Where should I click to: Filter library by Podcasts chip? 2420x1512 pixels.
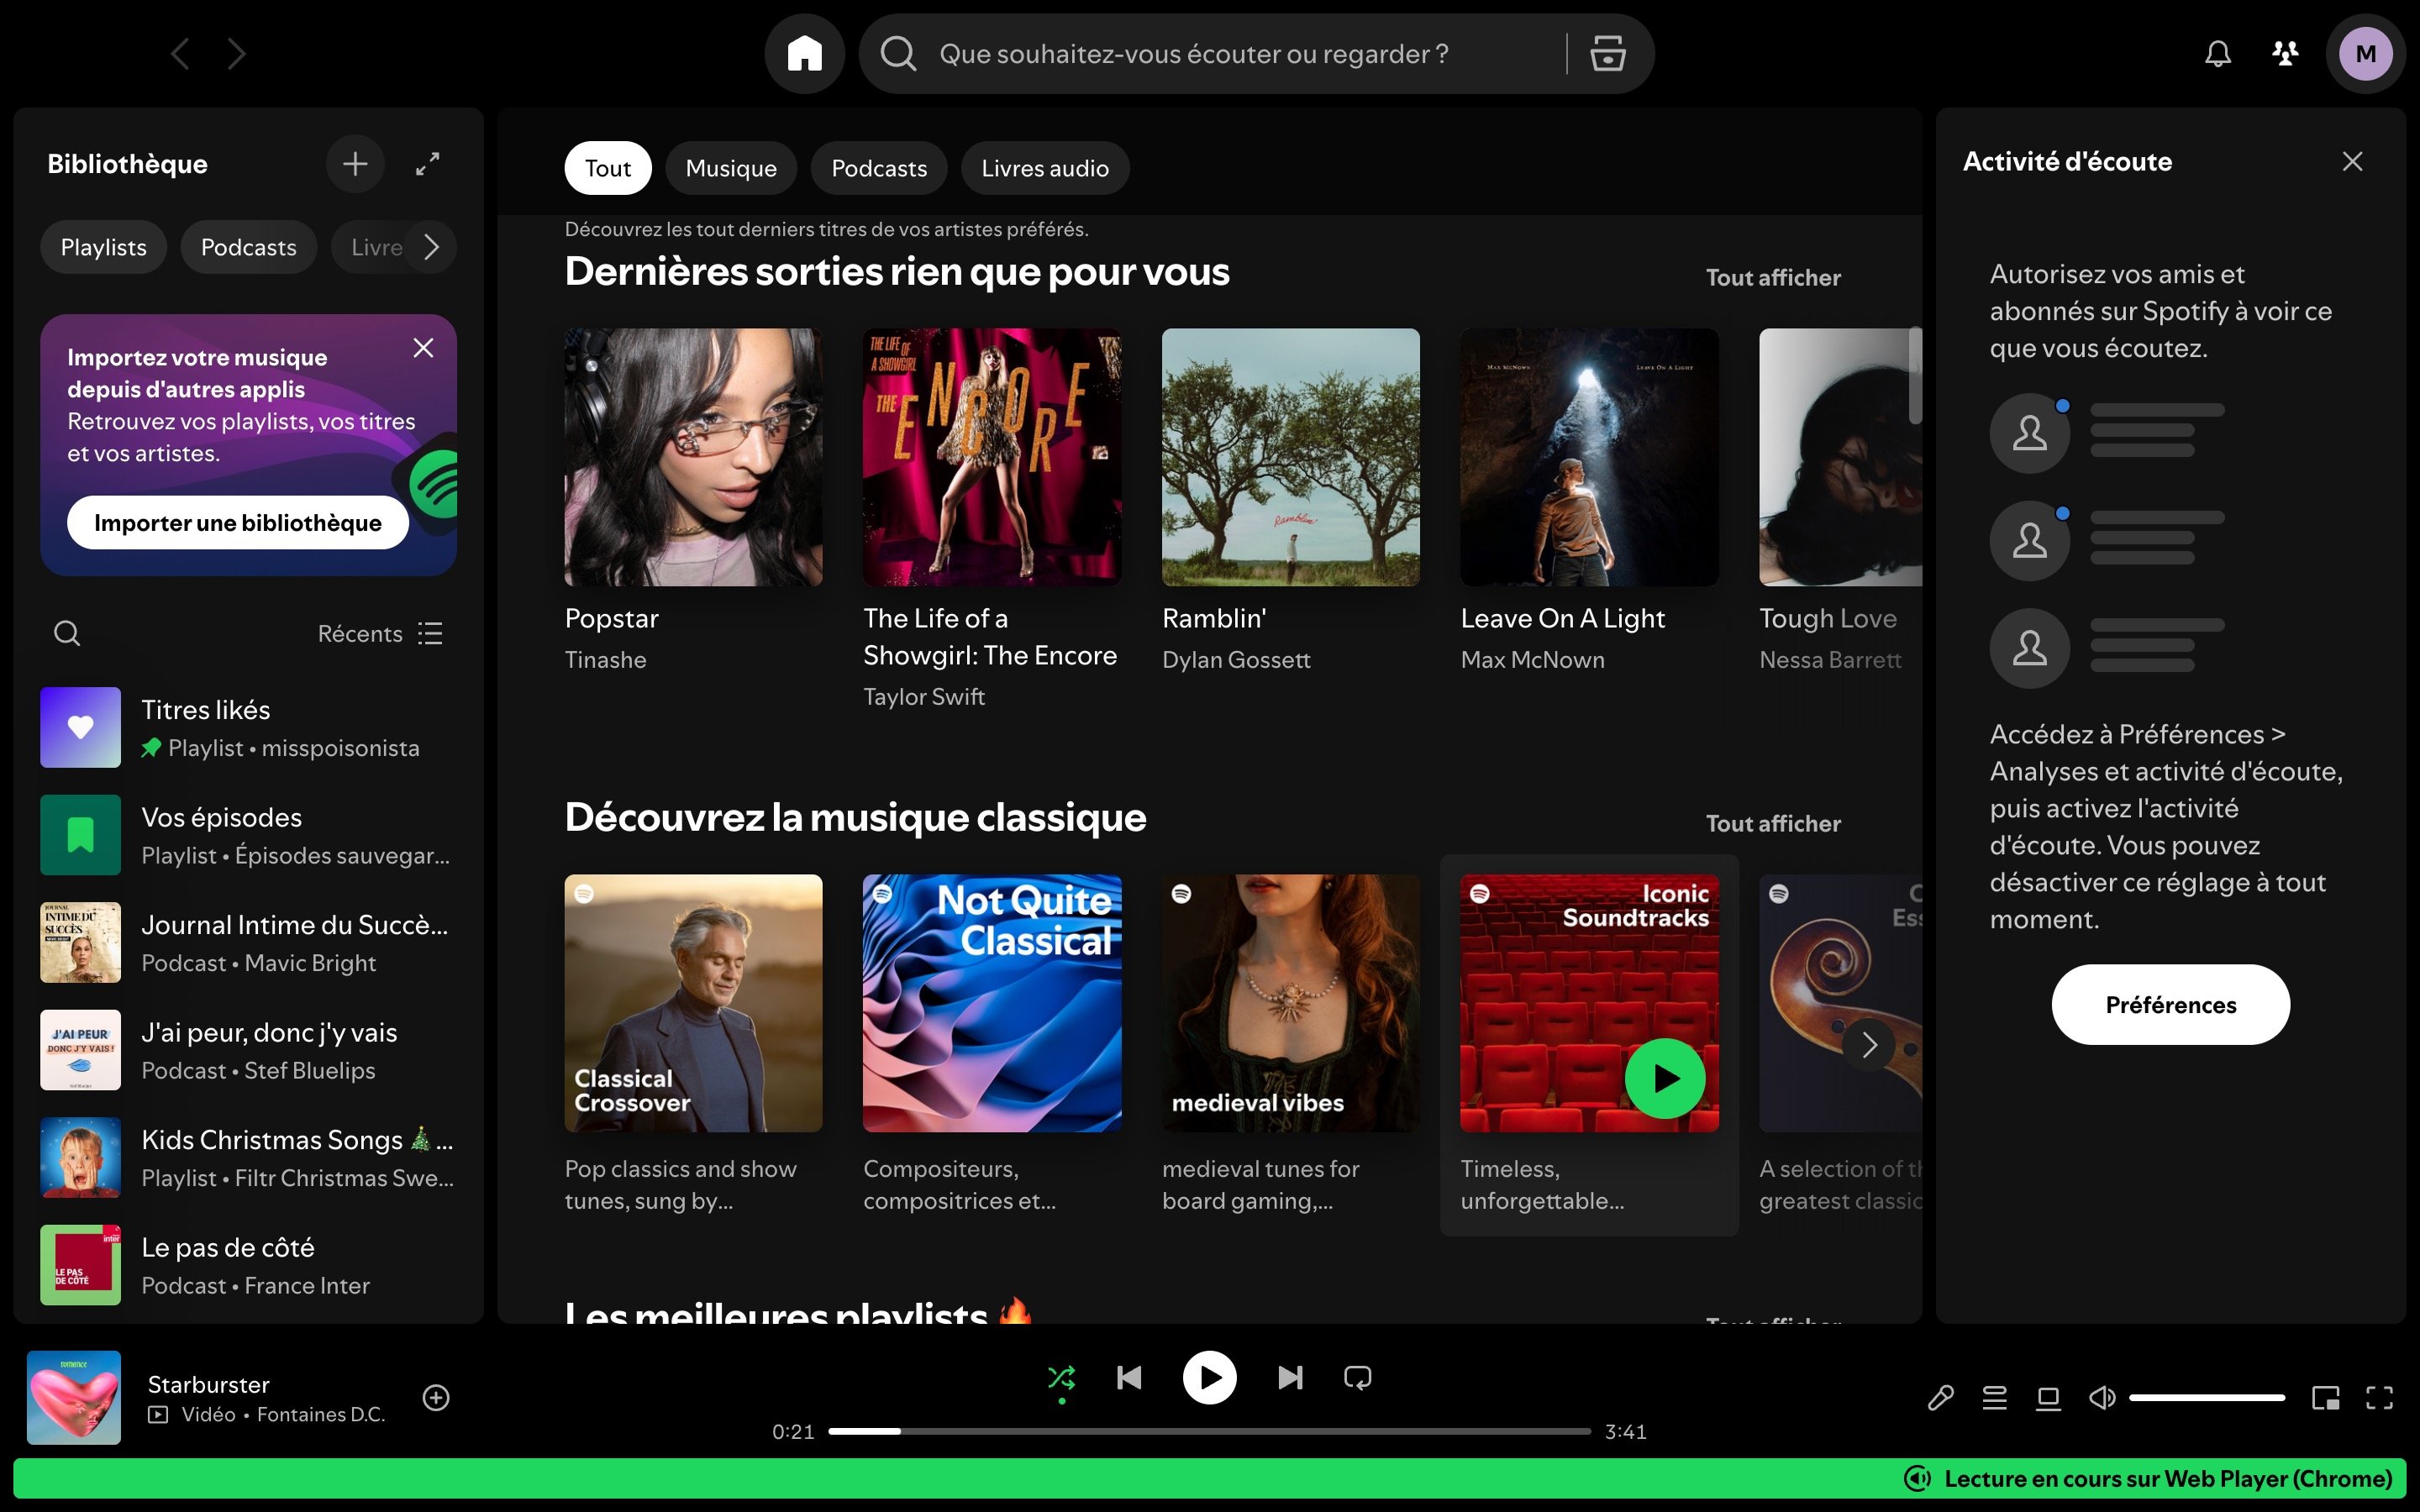pos(248,247)
